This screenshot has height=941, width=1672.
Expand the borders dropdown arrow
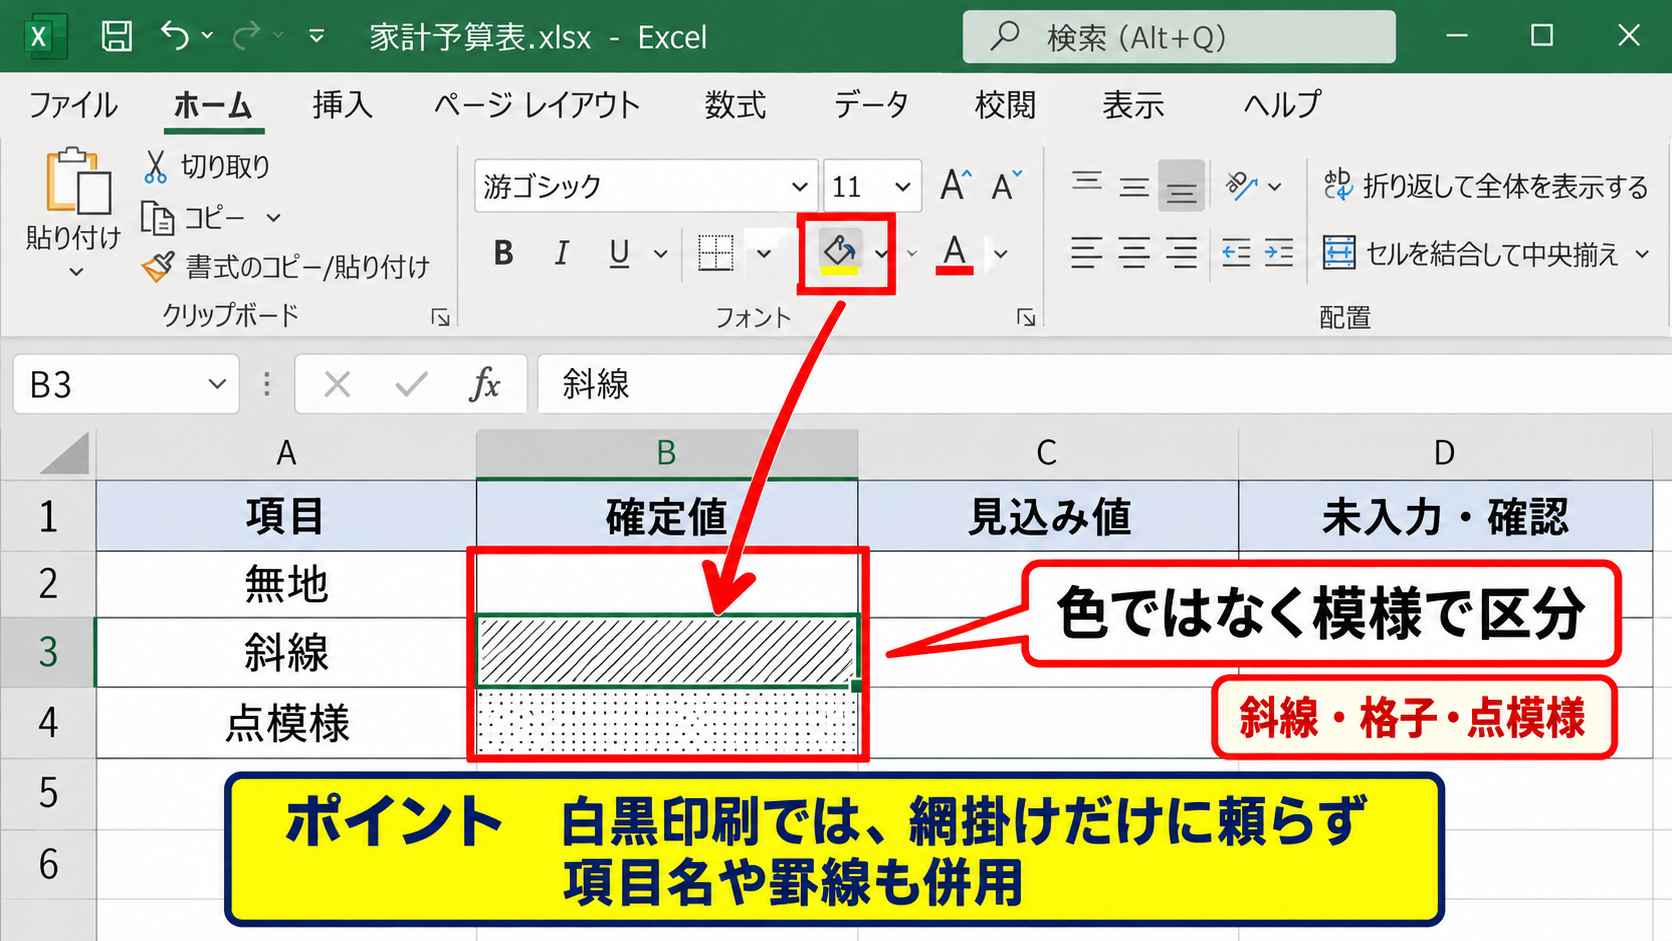763,254
